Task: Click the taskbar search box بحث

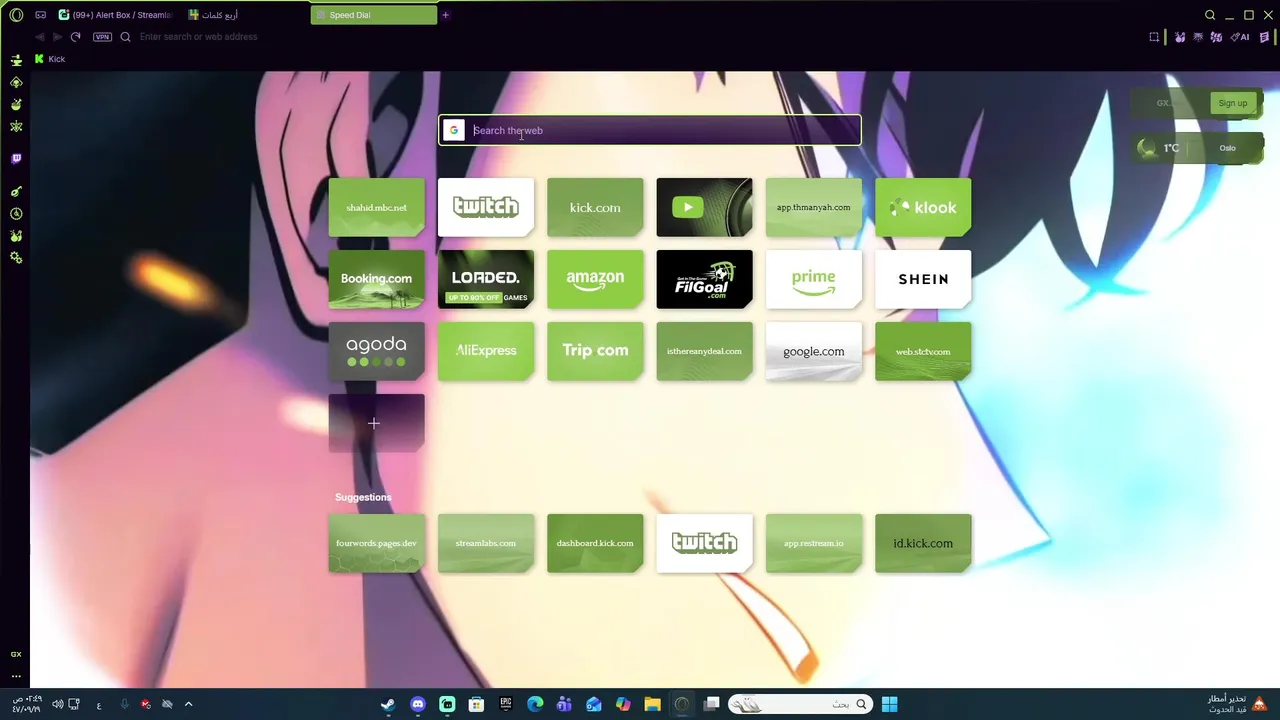Action: tap(798, 704)
